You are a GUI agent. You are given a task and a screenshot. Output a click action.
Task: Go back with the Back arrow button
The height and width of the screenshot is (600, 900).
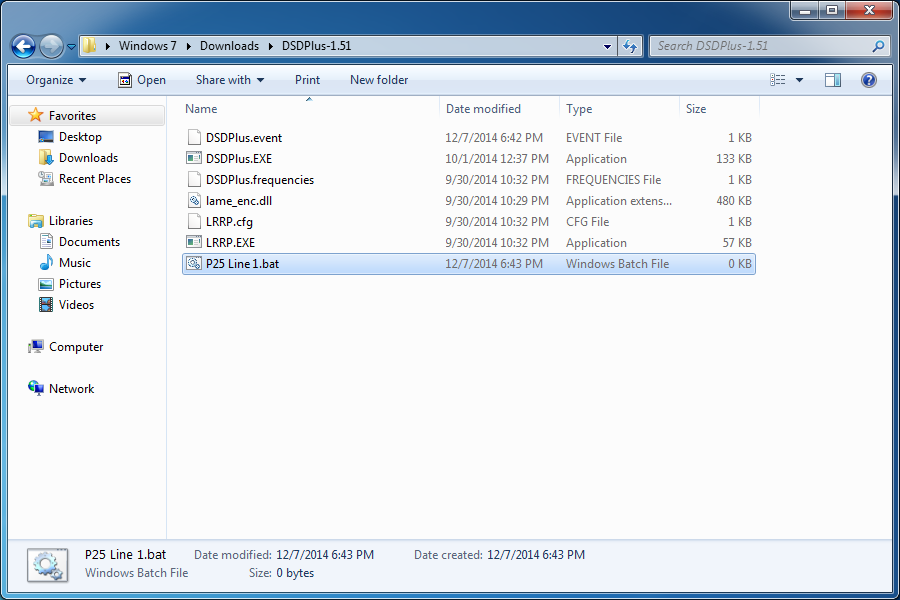pos(24,47)
